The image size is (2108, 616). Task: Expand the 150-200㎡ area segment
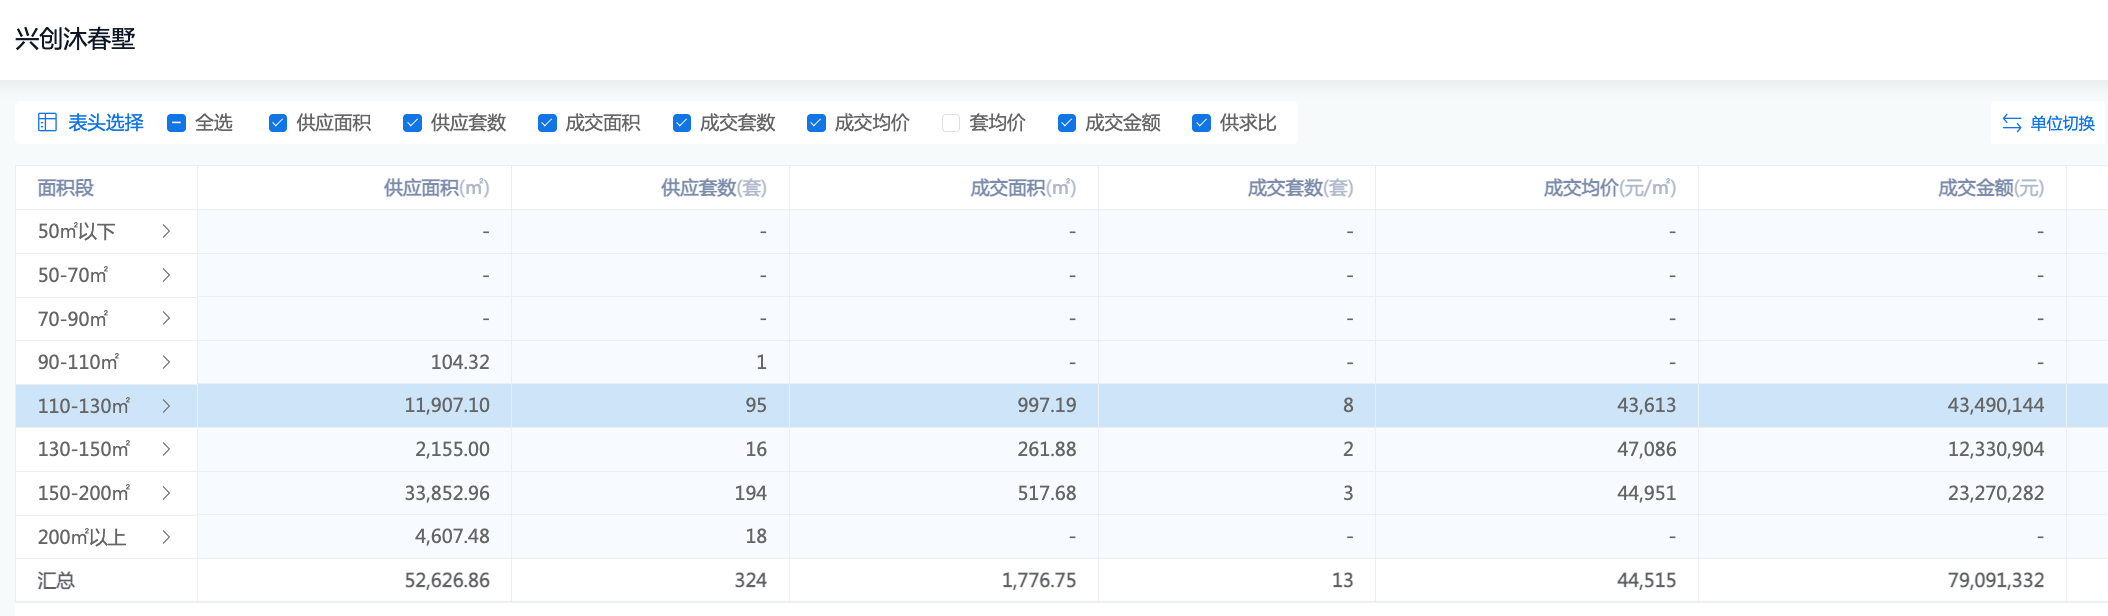[x=166, y=493]
